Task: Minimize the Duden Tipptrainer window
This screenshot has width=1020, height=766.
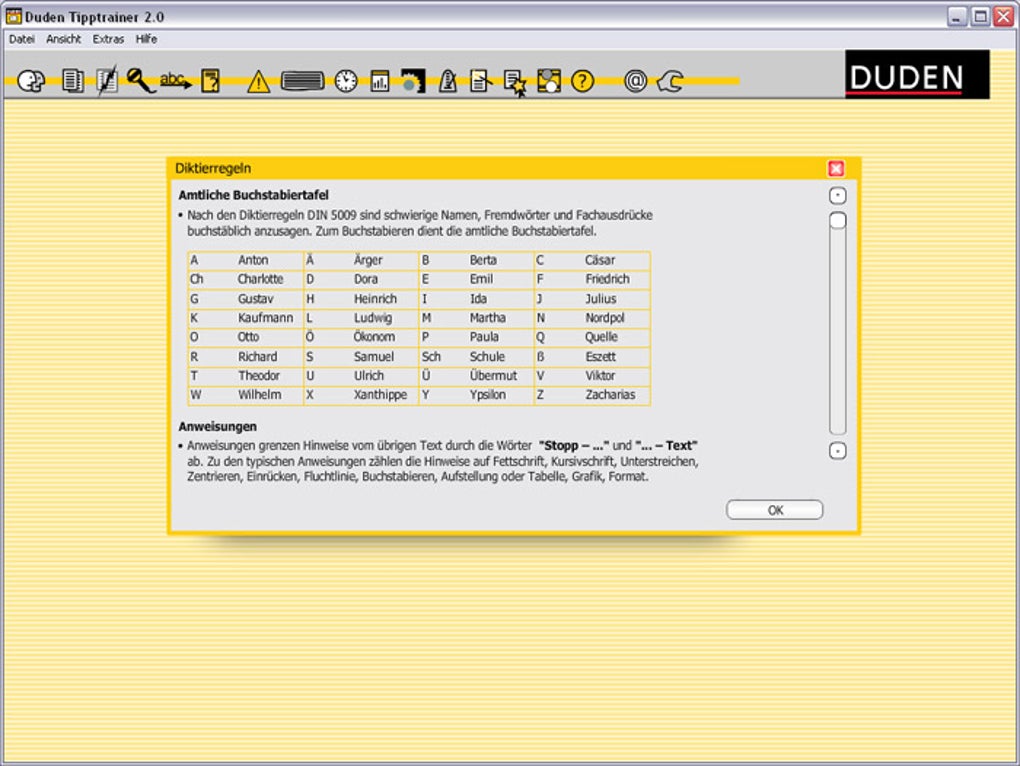Action: (x=956, y=16)
